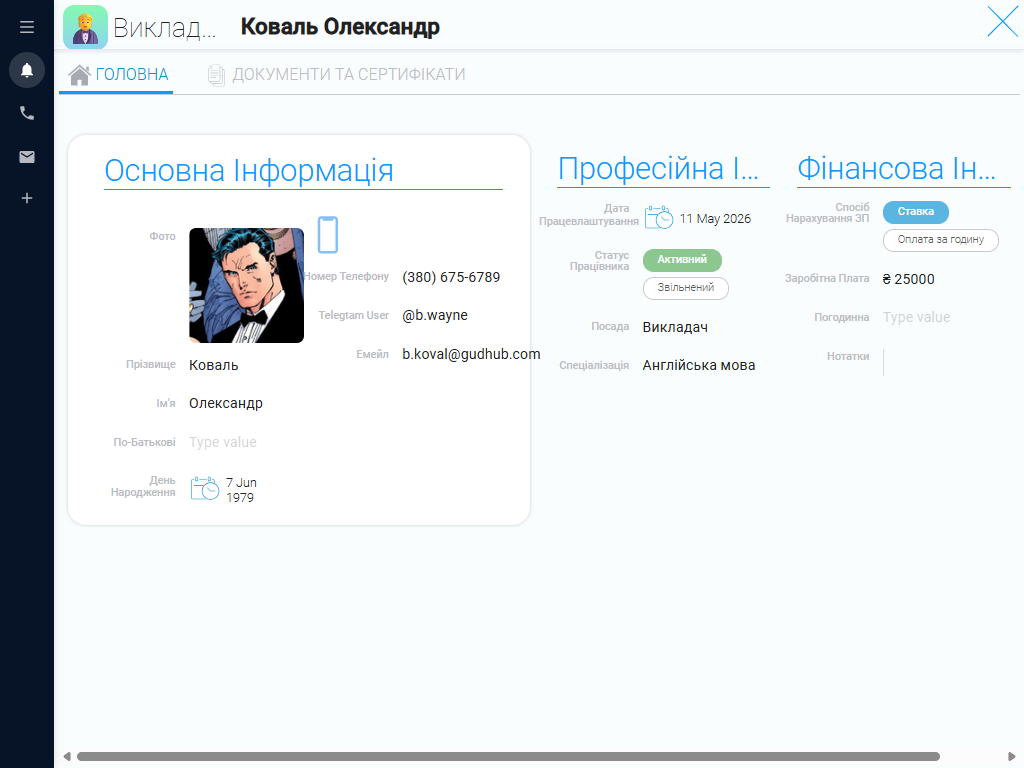
Task: Open the employment date calendar icon
Action: 658,217
